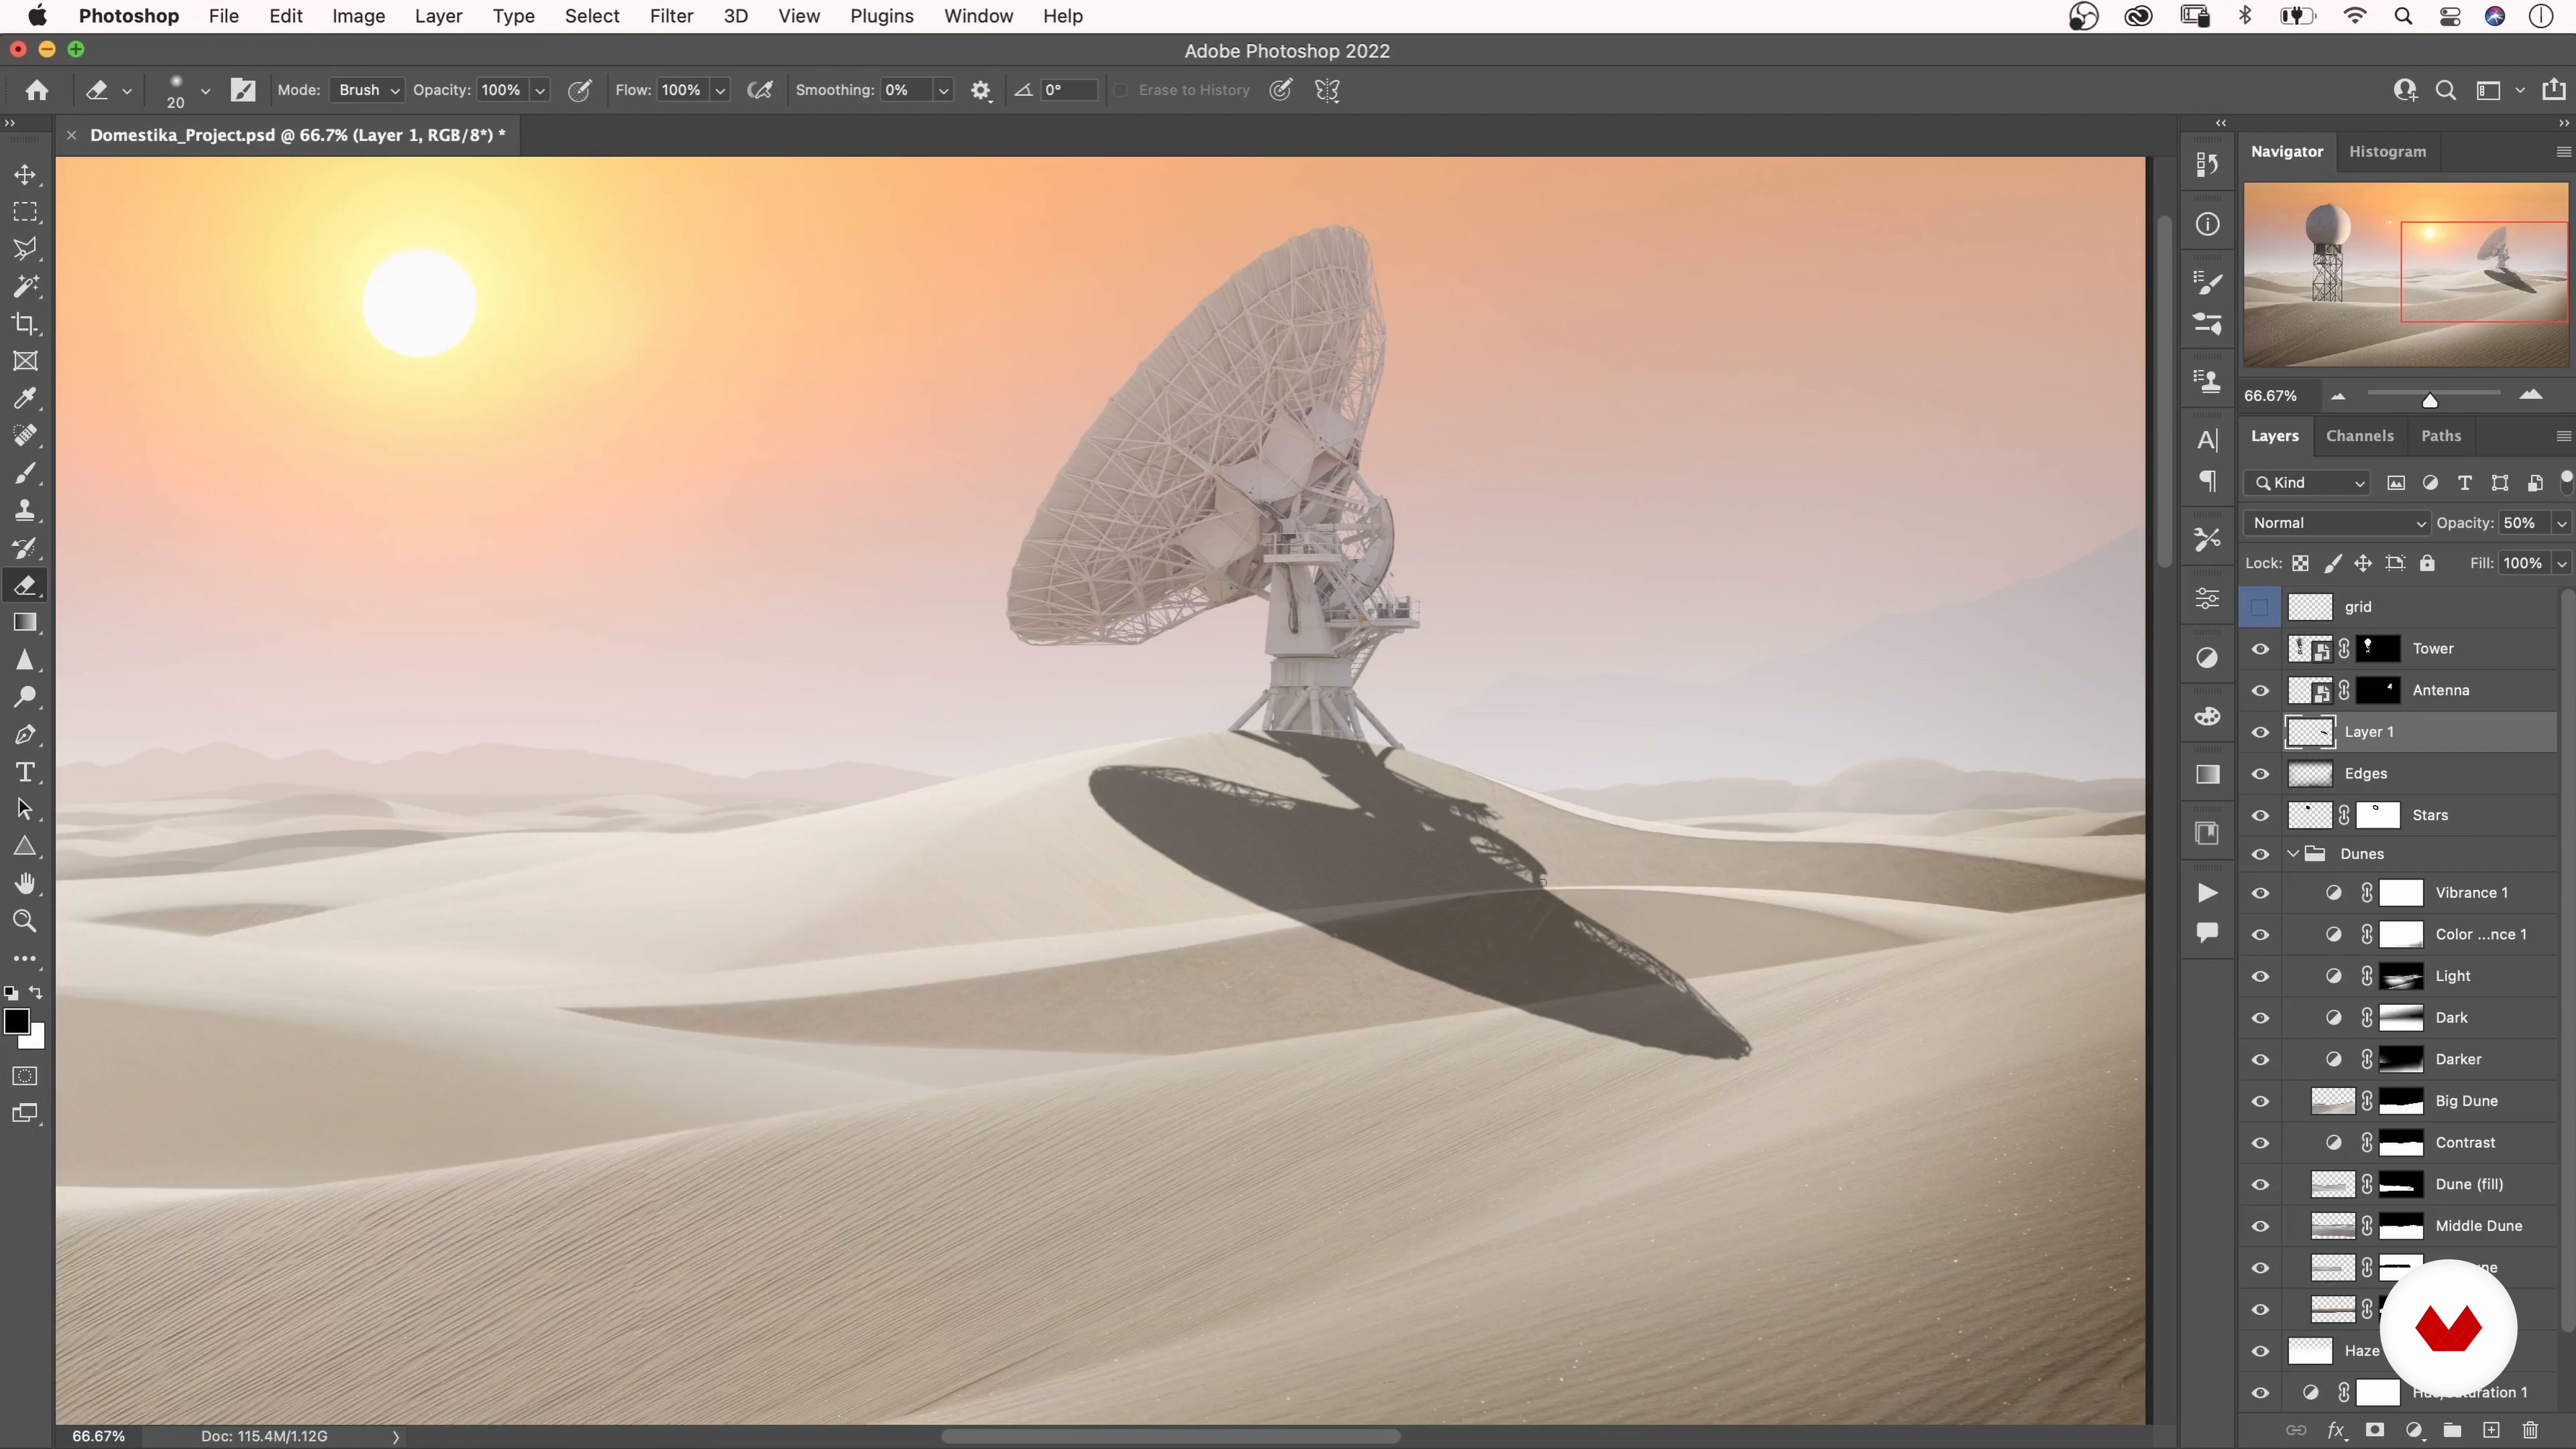
Task: Select the History Brush tool
Action: point(25,548)
